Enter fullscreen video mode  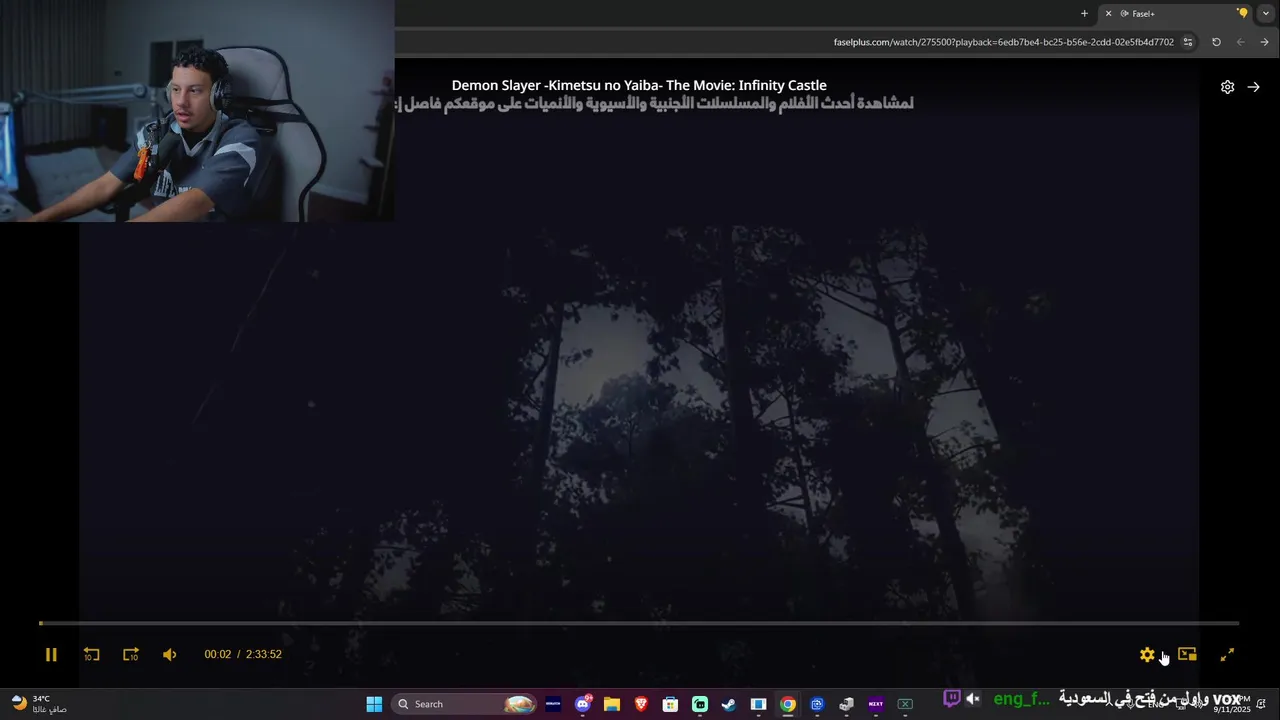click(x=1227, y=655)
